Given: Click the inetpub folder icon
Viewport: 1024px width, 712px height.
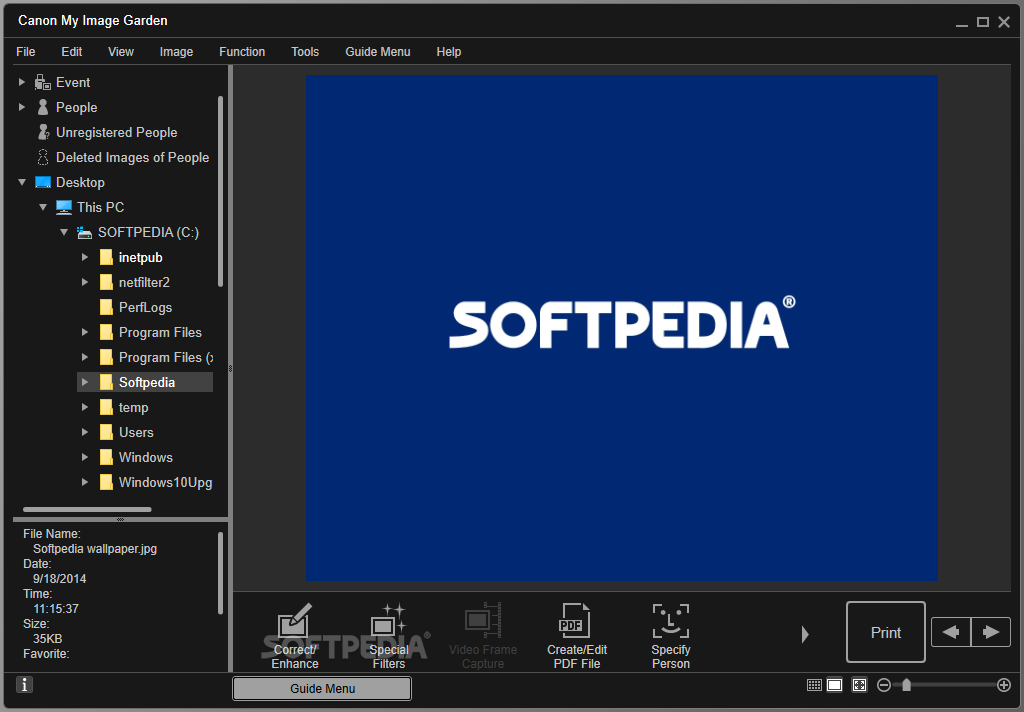Looking at the screenshot, I should (106, 257).
